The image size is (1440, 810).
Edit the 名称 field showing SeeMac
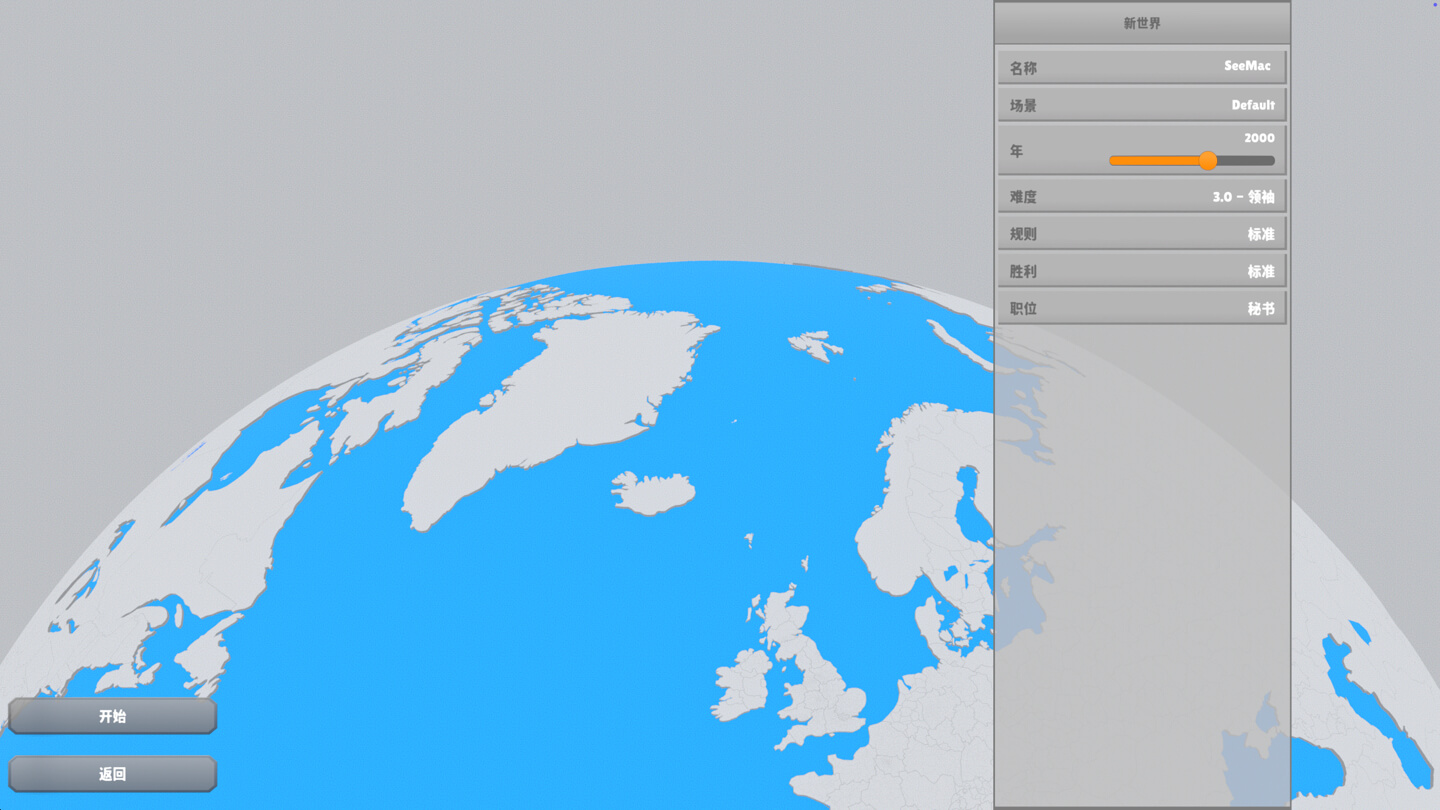pos(1141,67)
